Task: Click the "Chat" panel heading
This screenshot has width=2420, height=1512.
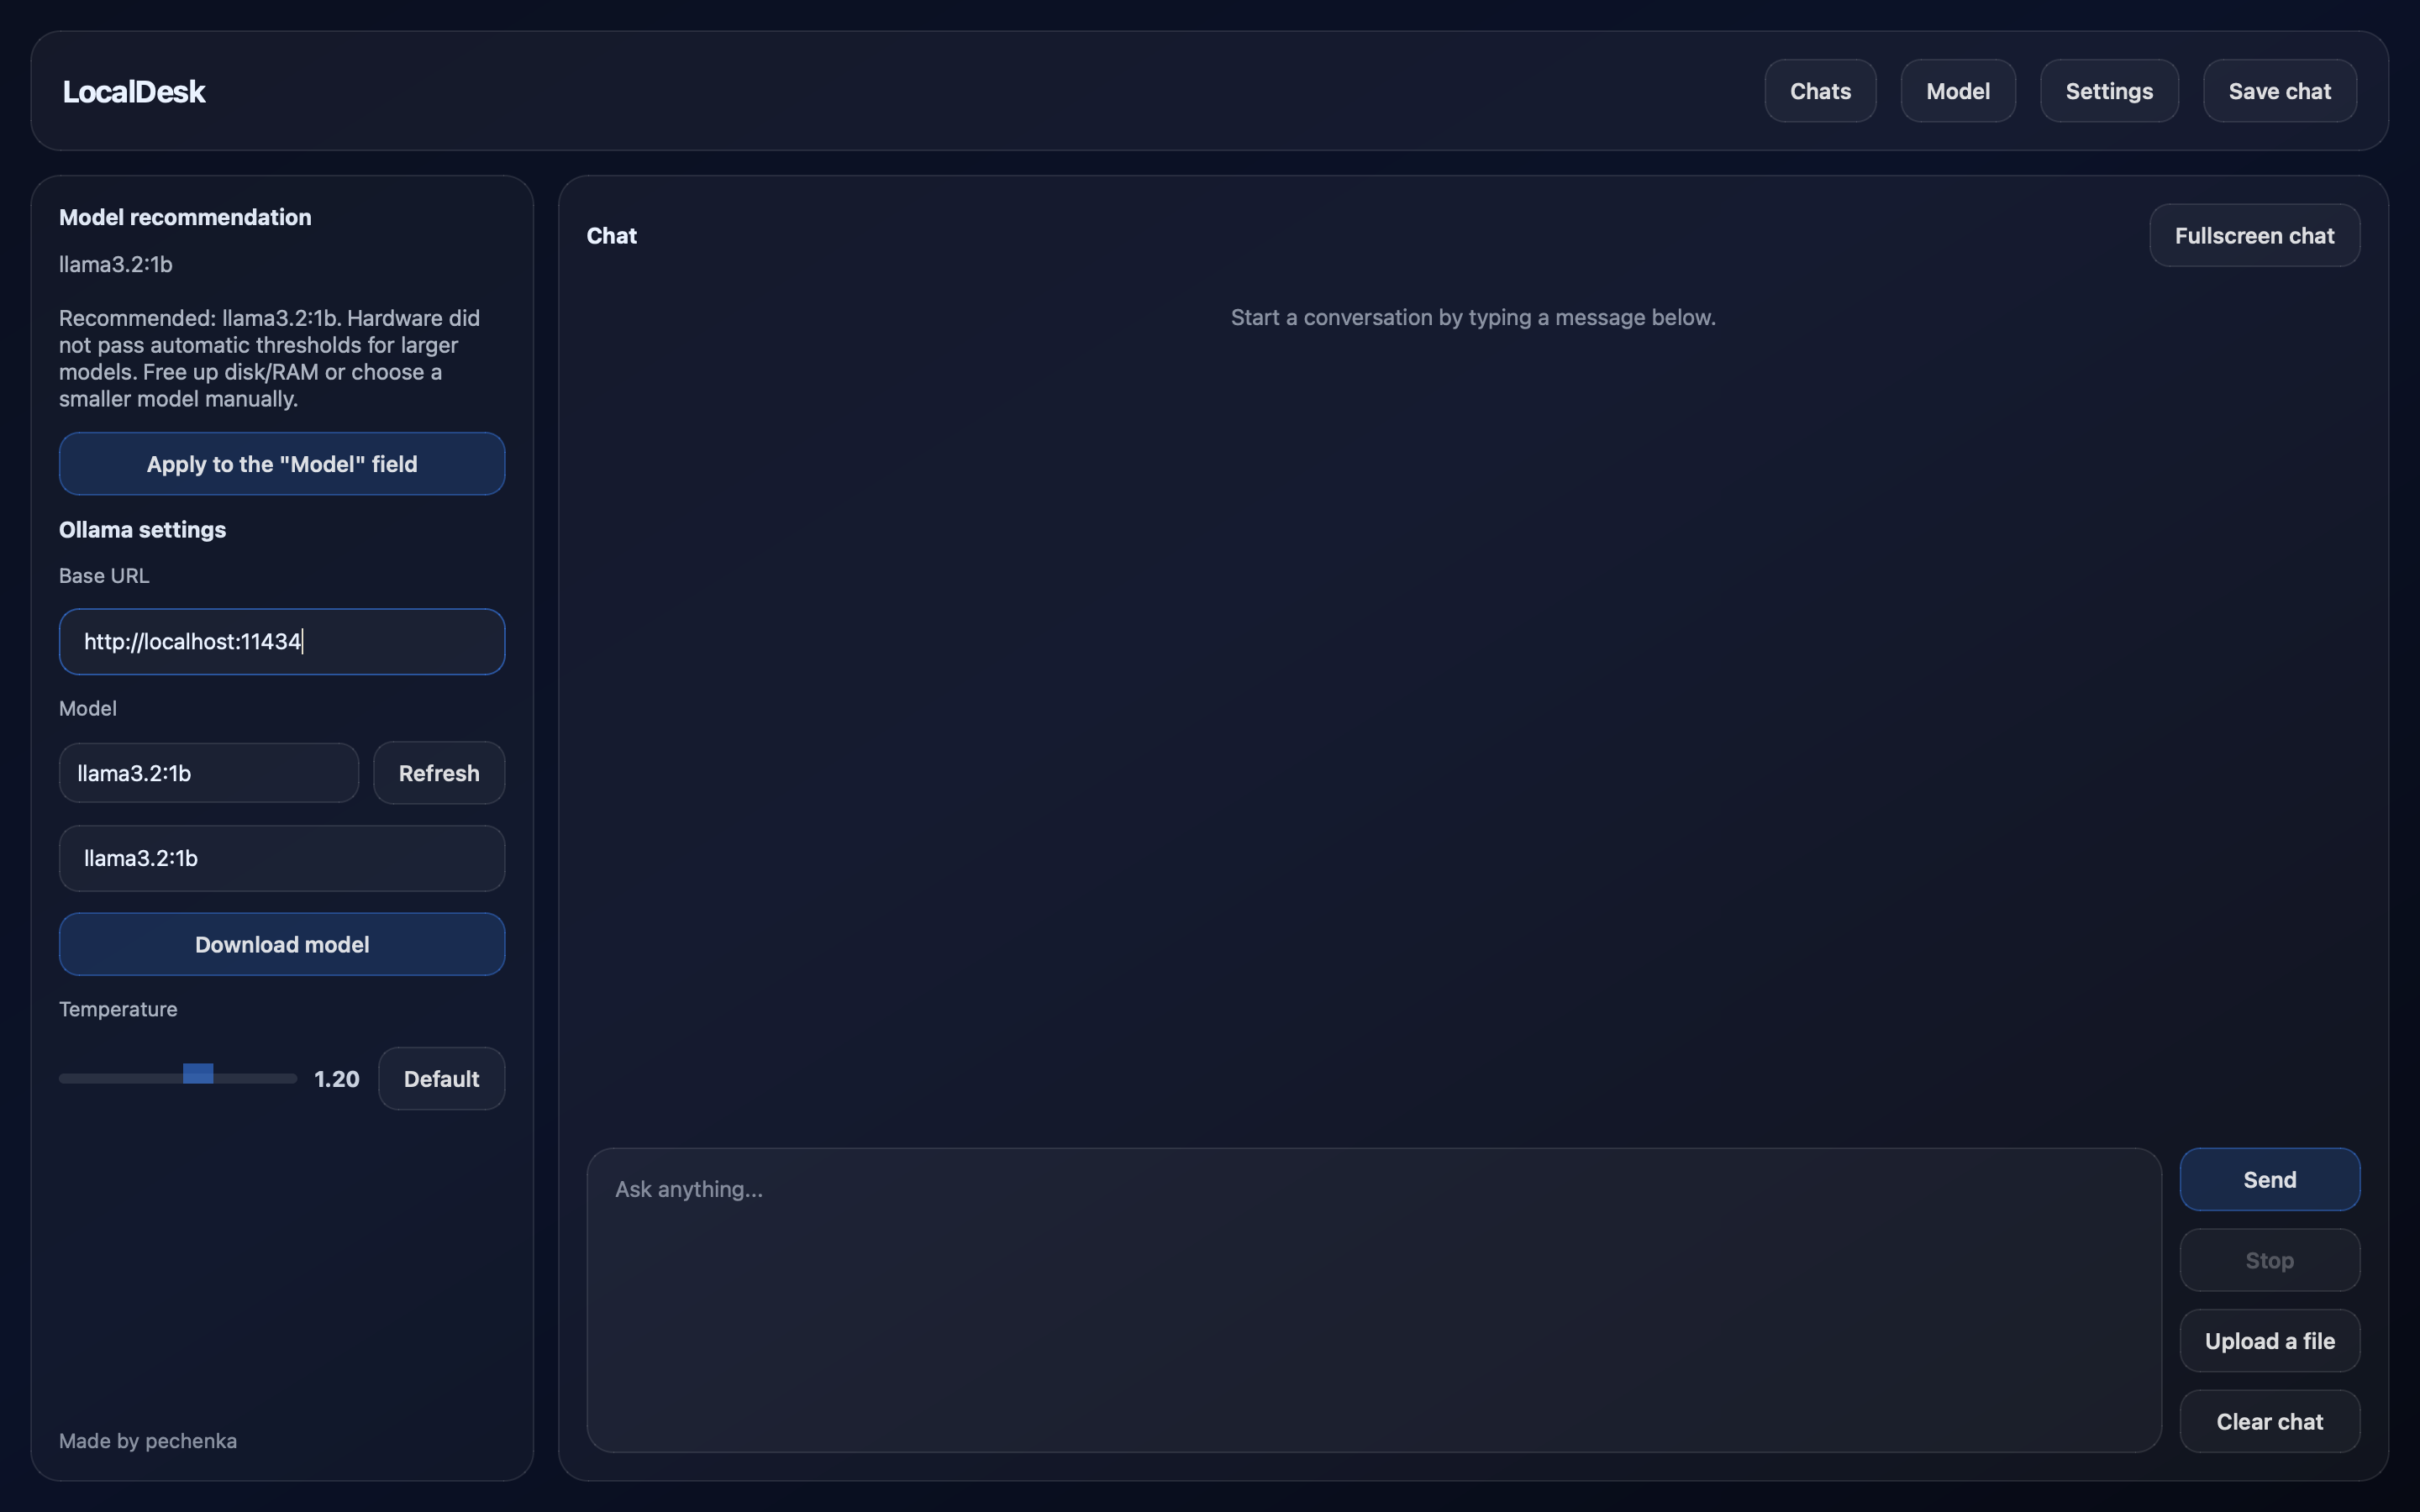Action: (611, 236)
